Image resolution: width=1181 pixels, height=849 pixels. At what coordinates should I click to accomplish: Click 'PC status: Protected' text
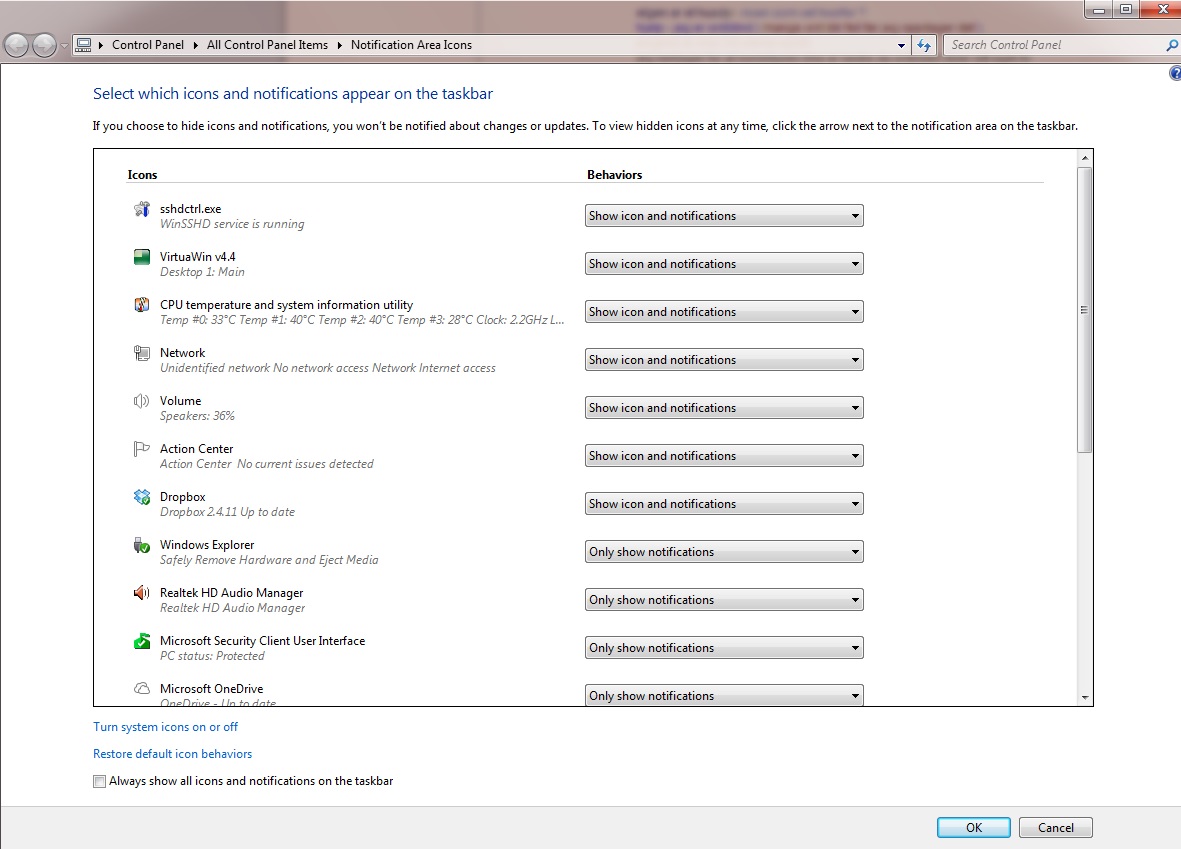tap(212, 656)
